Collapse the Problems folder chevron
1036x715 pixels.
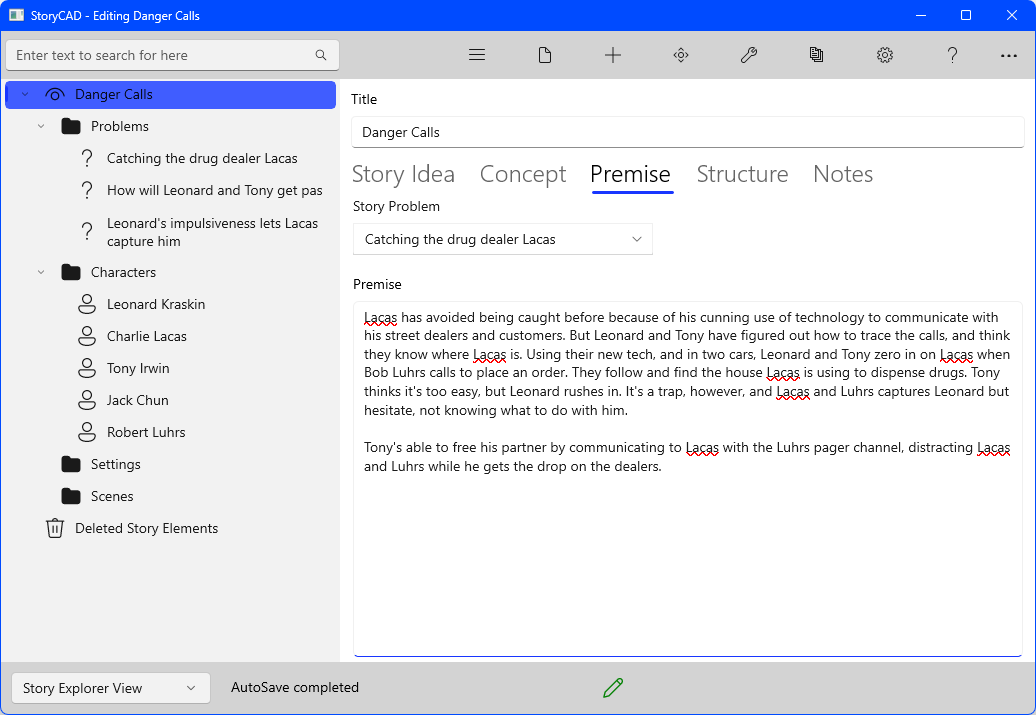coord(41,126)
